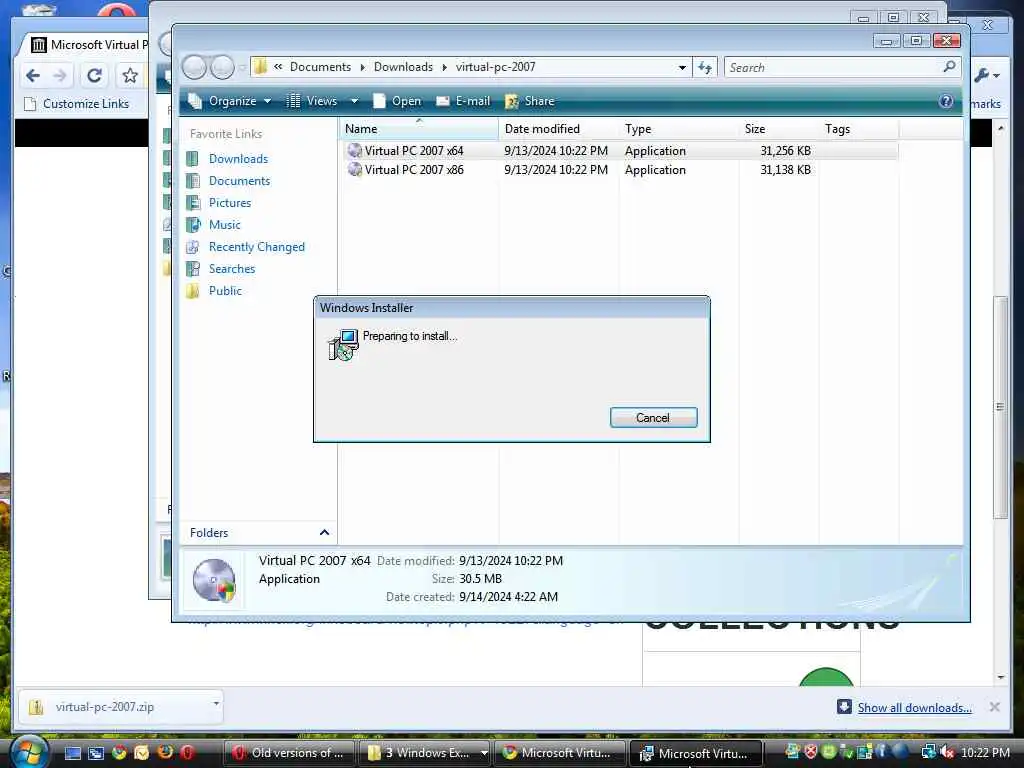Viewport: 1024px width, 768px height.
Task: Close the Chrome downloads bar
Action: click(x=994, y=707)
